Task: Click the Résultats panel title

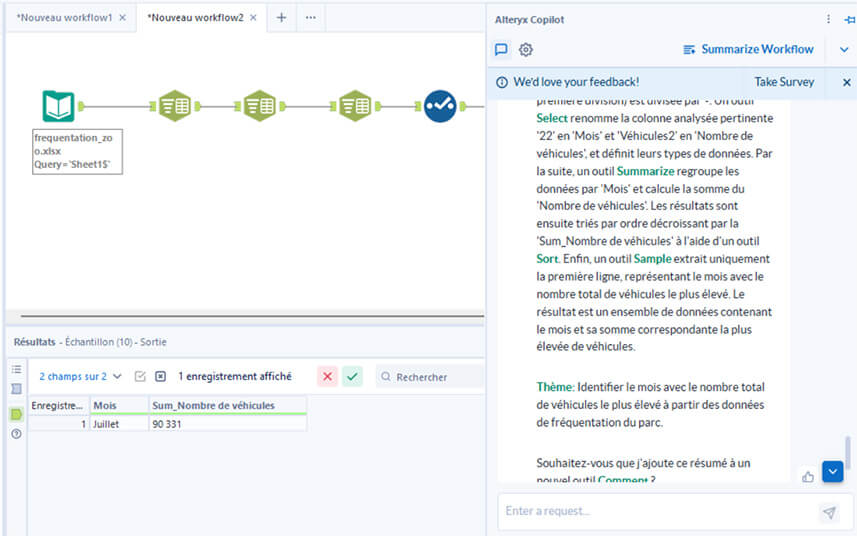Action: [34, 342]
